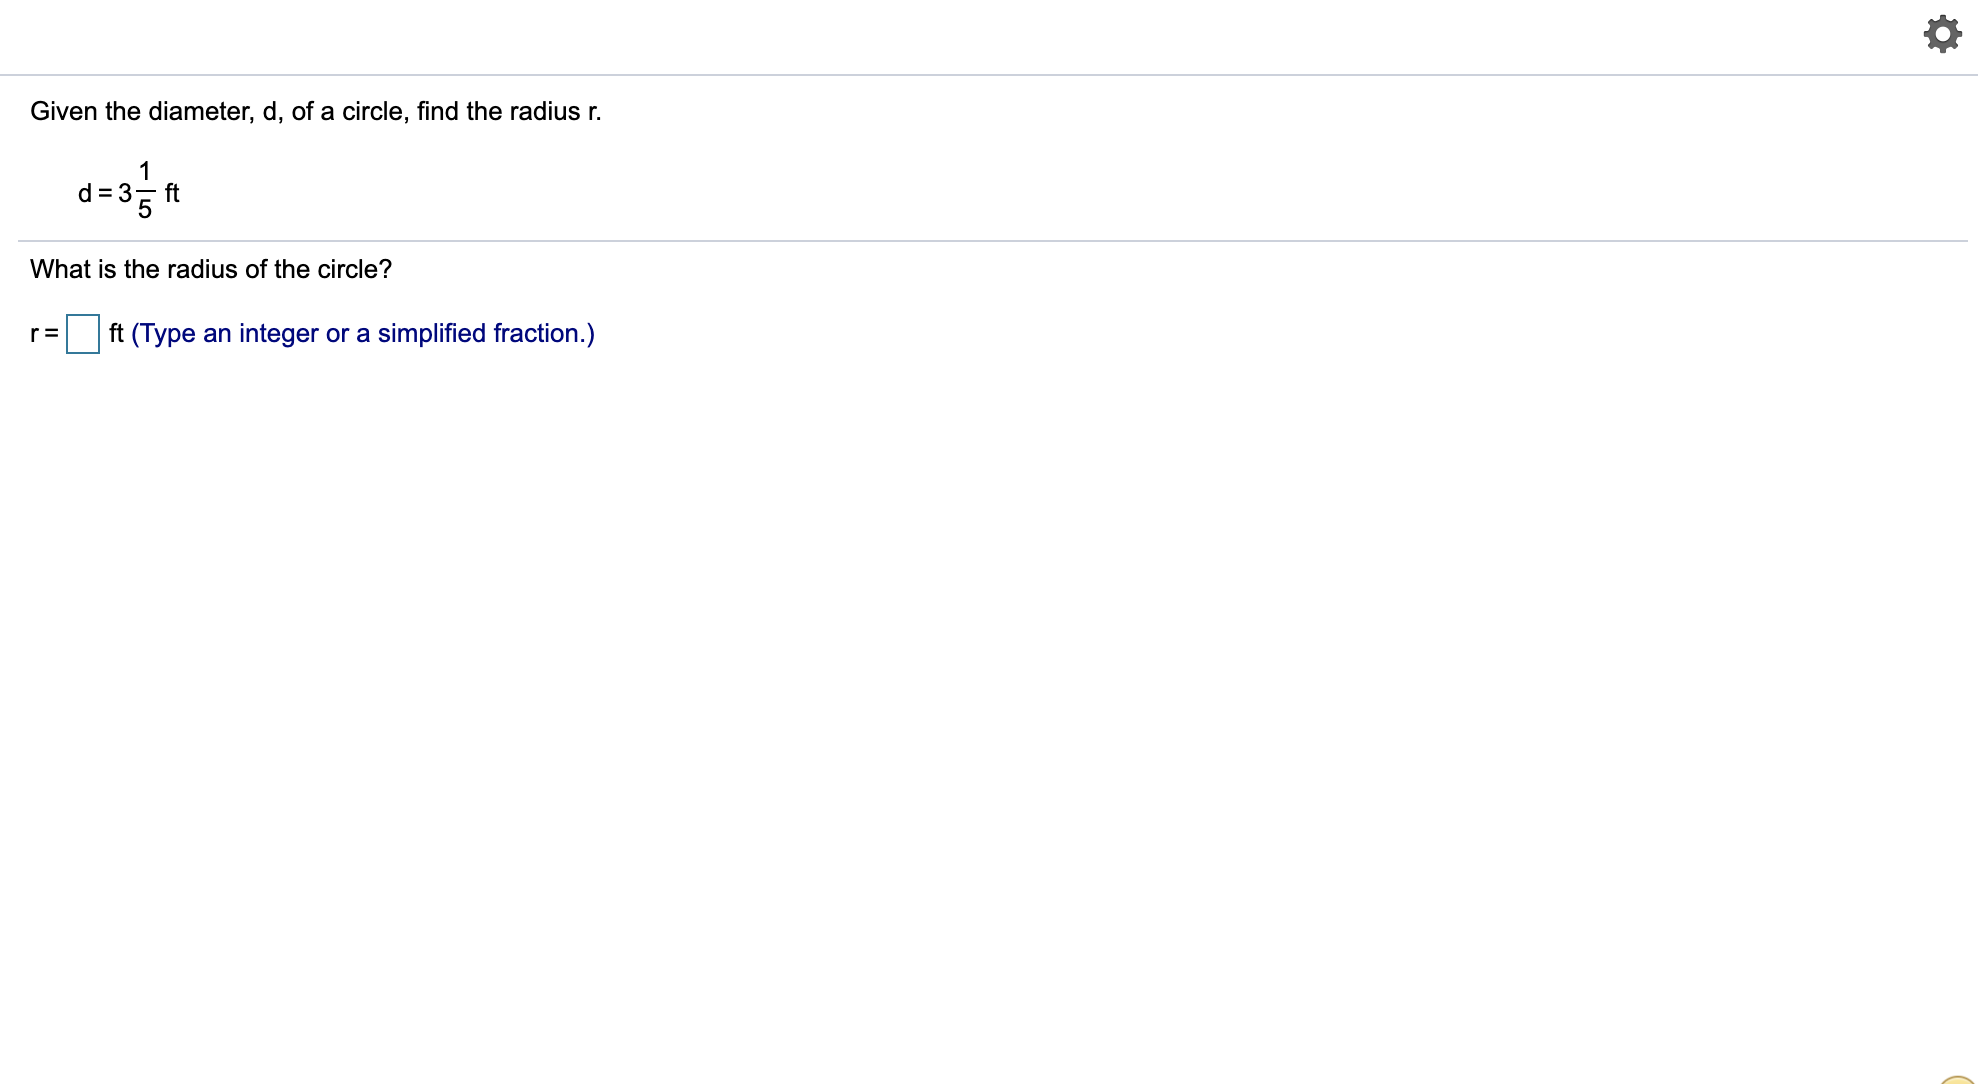Open the settings gear icon

click(1942, 34)
